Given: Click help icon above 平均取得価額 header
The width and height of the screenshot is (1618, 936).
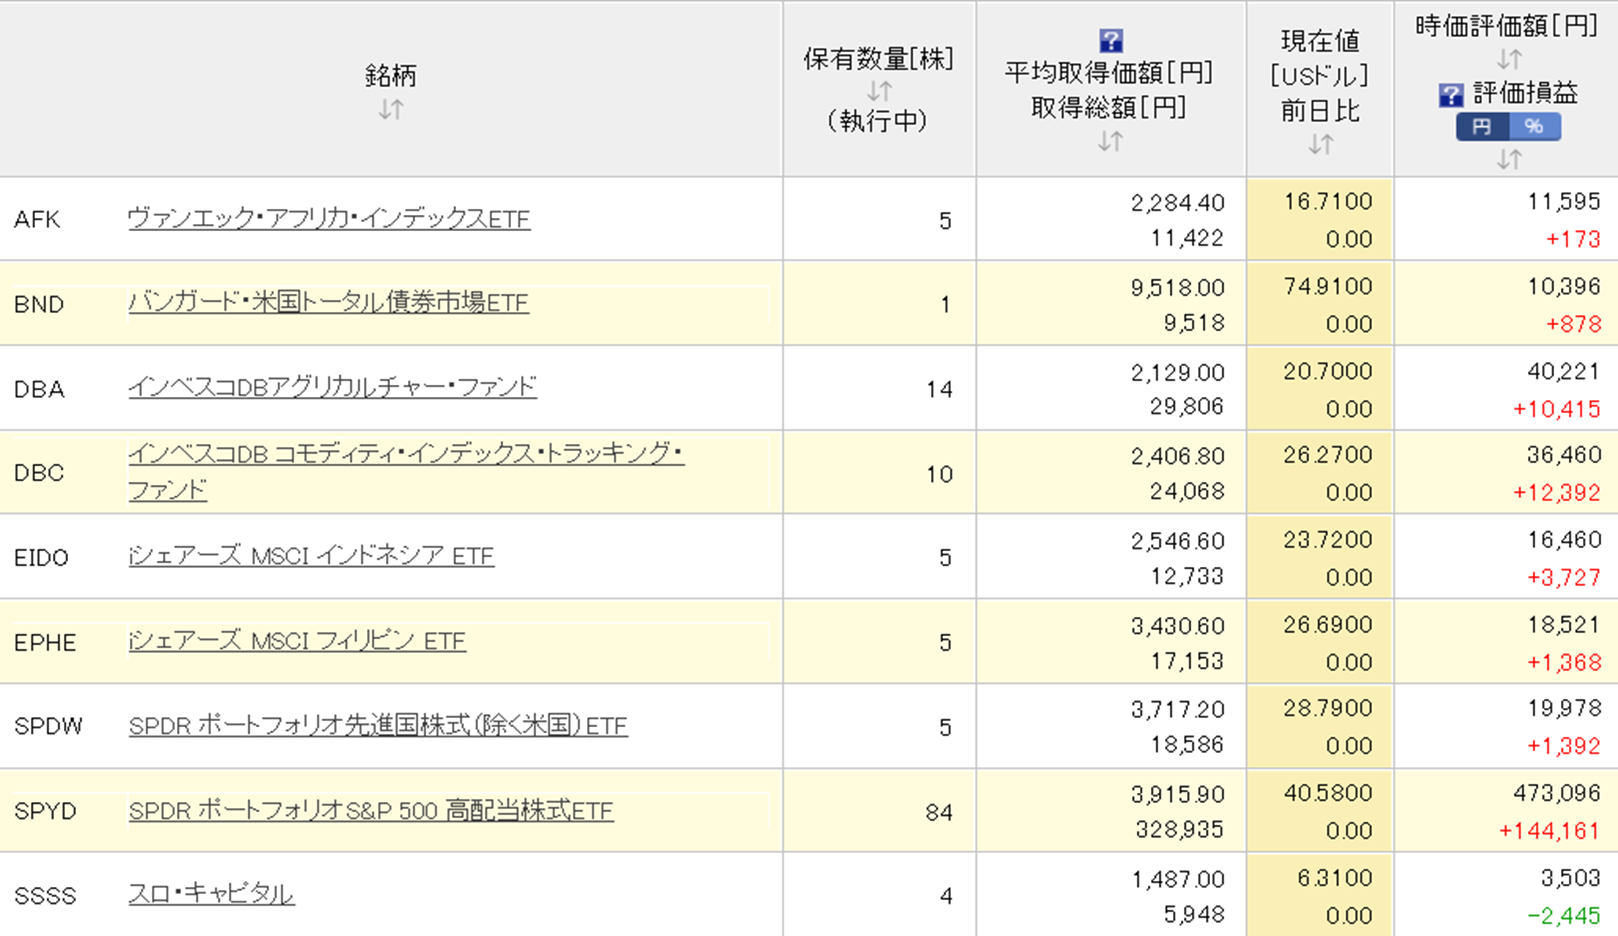Looking at the screenshot, I should point(1110,41).
